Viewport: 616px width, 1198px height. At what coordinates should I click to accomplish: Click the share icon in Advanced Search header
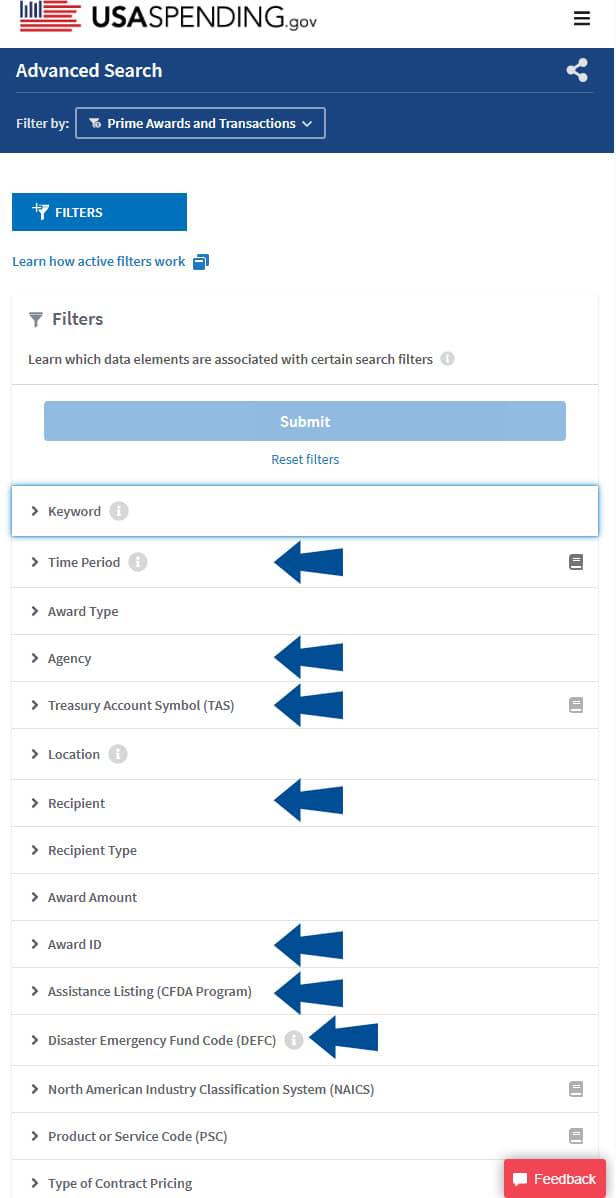(x=577, y=71)
